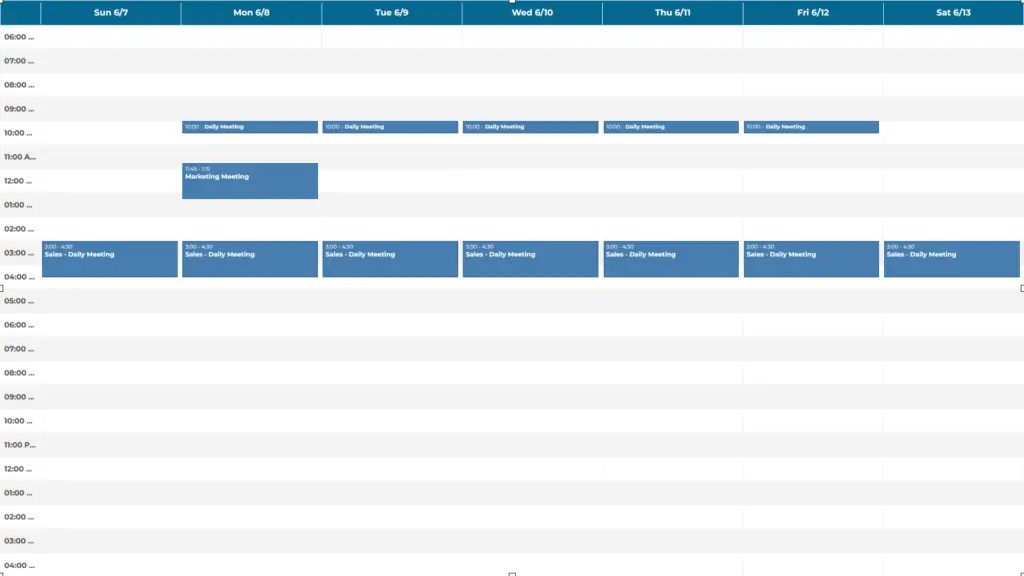Select Monday's 10:00 Daily Meeting event
The height and width of the screenshot is (576, 1024).
(x=249, y=127)
